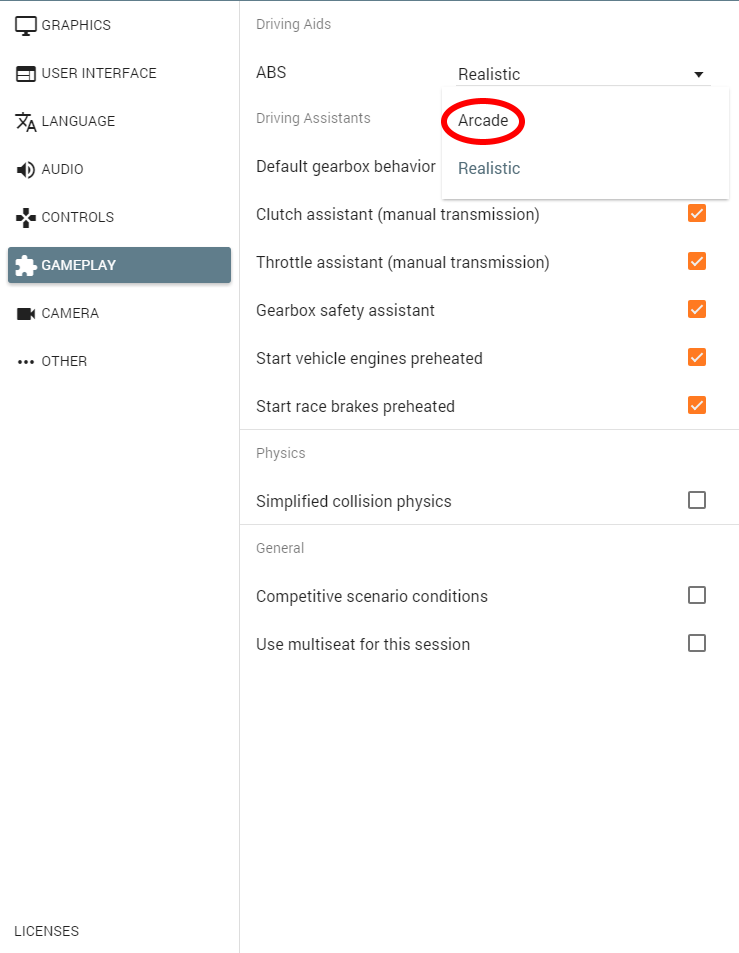Choose Realistic option in dropdown list
739x953 pixels.
(x=489, y=168)
